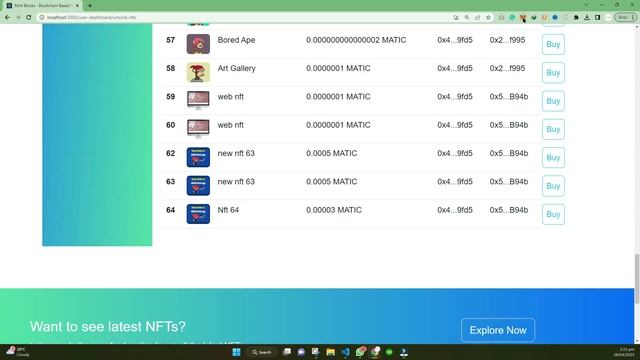Image resolution: width=640 pixels, height=360 pixels.
Task: Open new nft 63 thumbnail in row 62
Action: (198, 157)
